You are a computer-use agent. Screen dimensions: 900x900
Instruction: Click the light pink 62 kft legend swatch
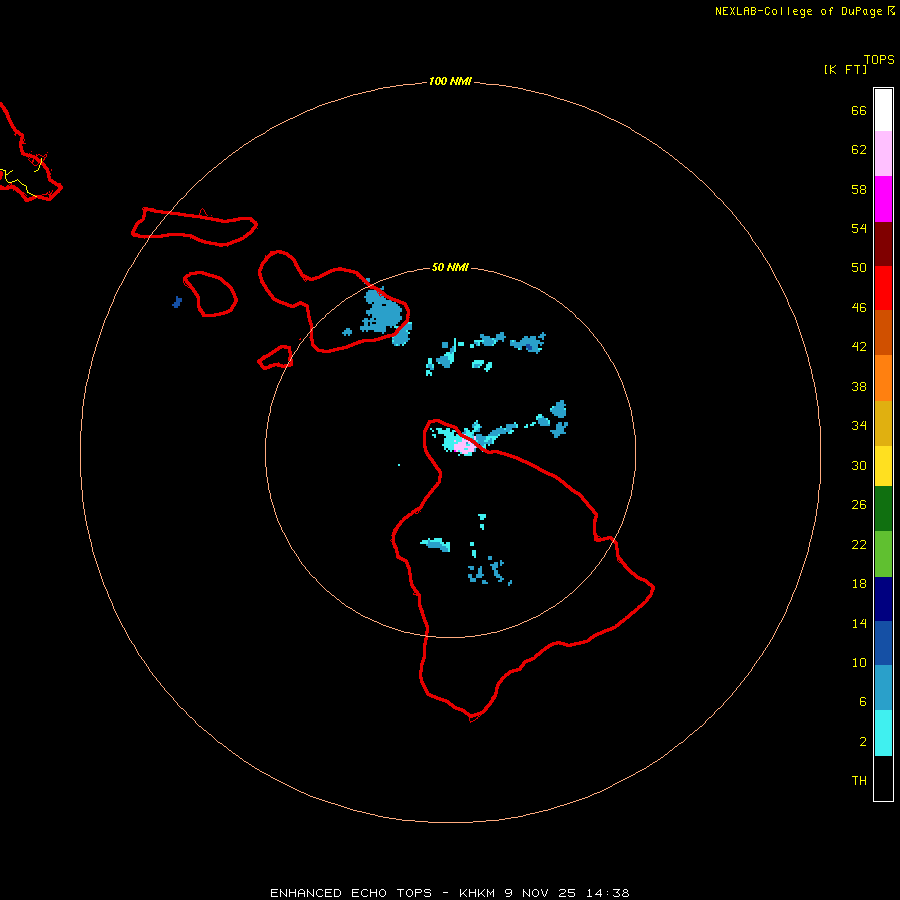pyautogui.click(x=883, y=154)
